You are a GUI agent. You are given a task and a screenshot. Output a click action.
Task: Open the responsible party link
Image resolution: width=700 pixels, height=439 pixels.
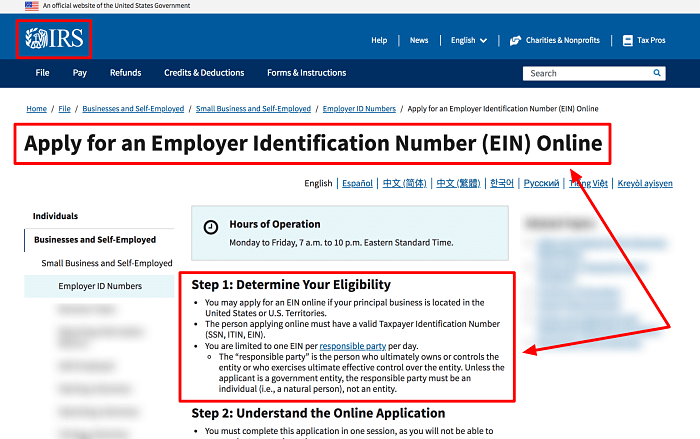point(353,346)
